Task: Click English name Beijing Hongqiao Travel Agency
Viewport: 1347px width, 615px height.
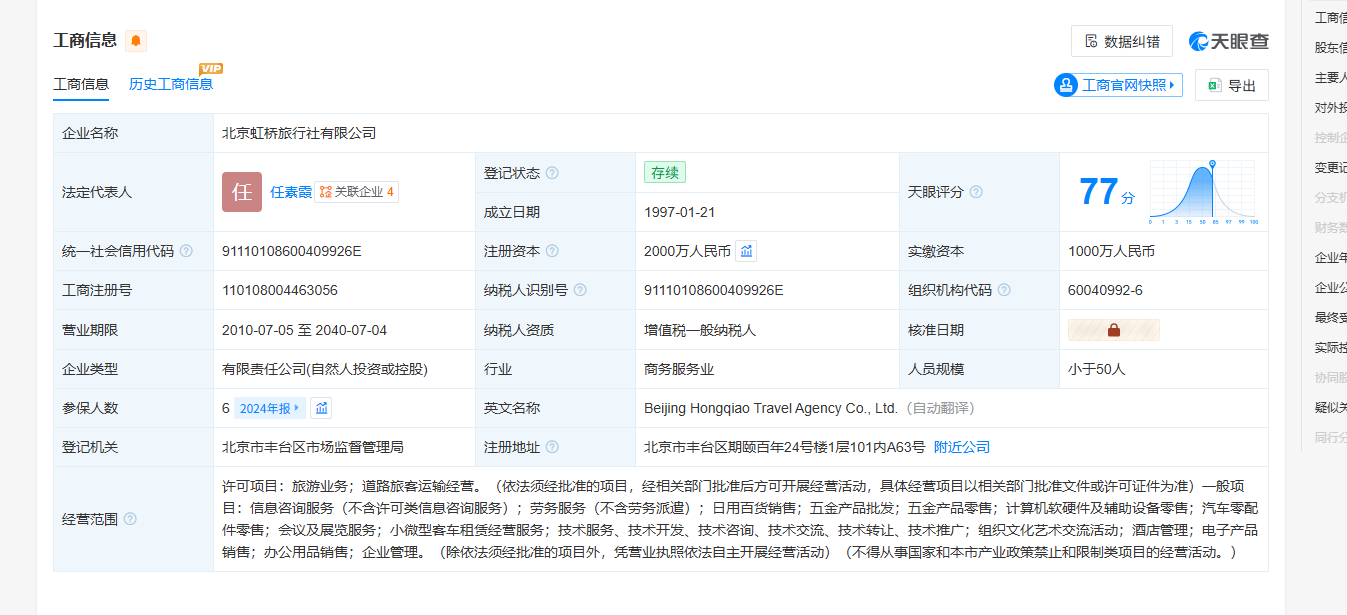Action: tap(771, 408)
